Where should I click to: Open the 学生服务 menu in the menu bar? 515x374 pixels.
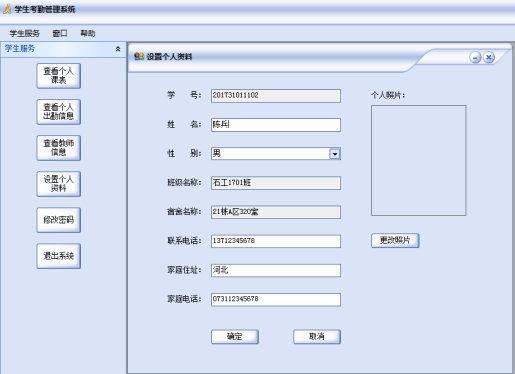click(24, 33)
